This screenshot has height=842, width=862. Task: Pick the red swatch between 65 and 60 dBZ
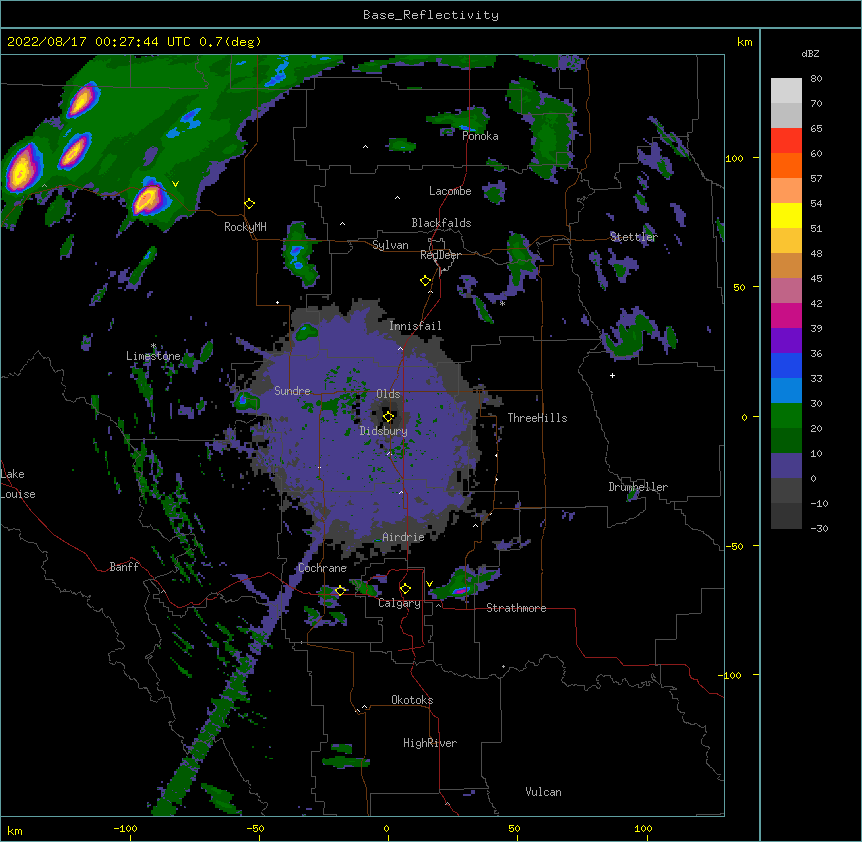coord(786,141)
